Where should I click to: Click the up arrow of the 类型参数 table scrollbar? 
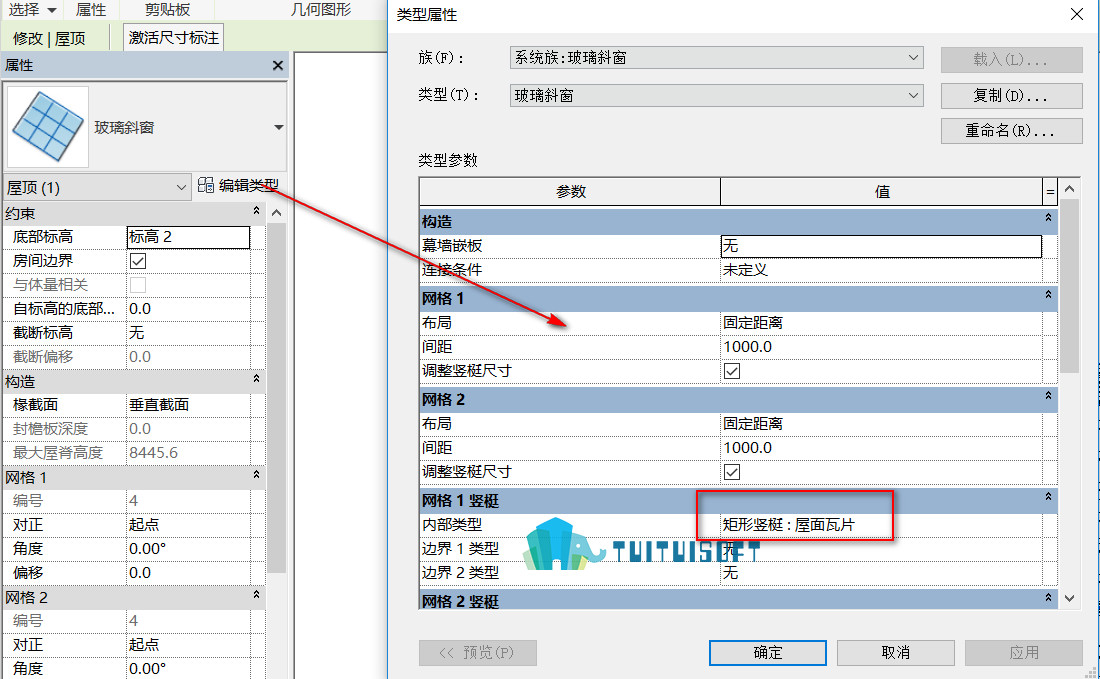coord(1069,189)
